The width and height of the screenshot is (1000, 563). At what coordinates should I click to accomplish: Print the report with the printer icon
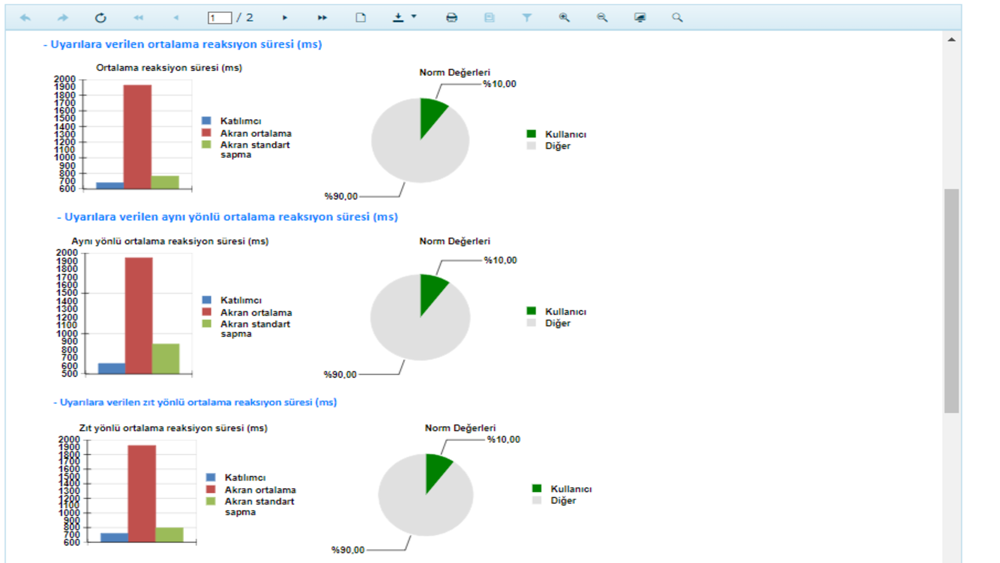click(452, 18)
